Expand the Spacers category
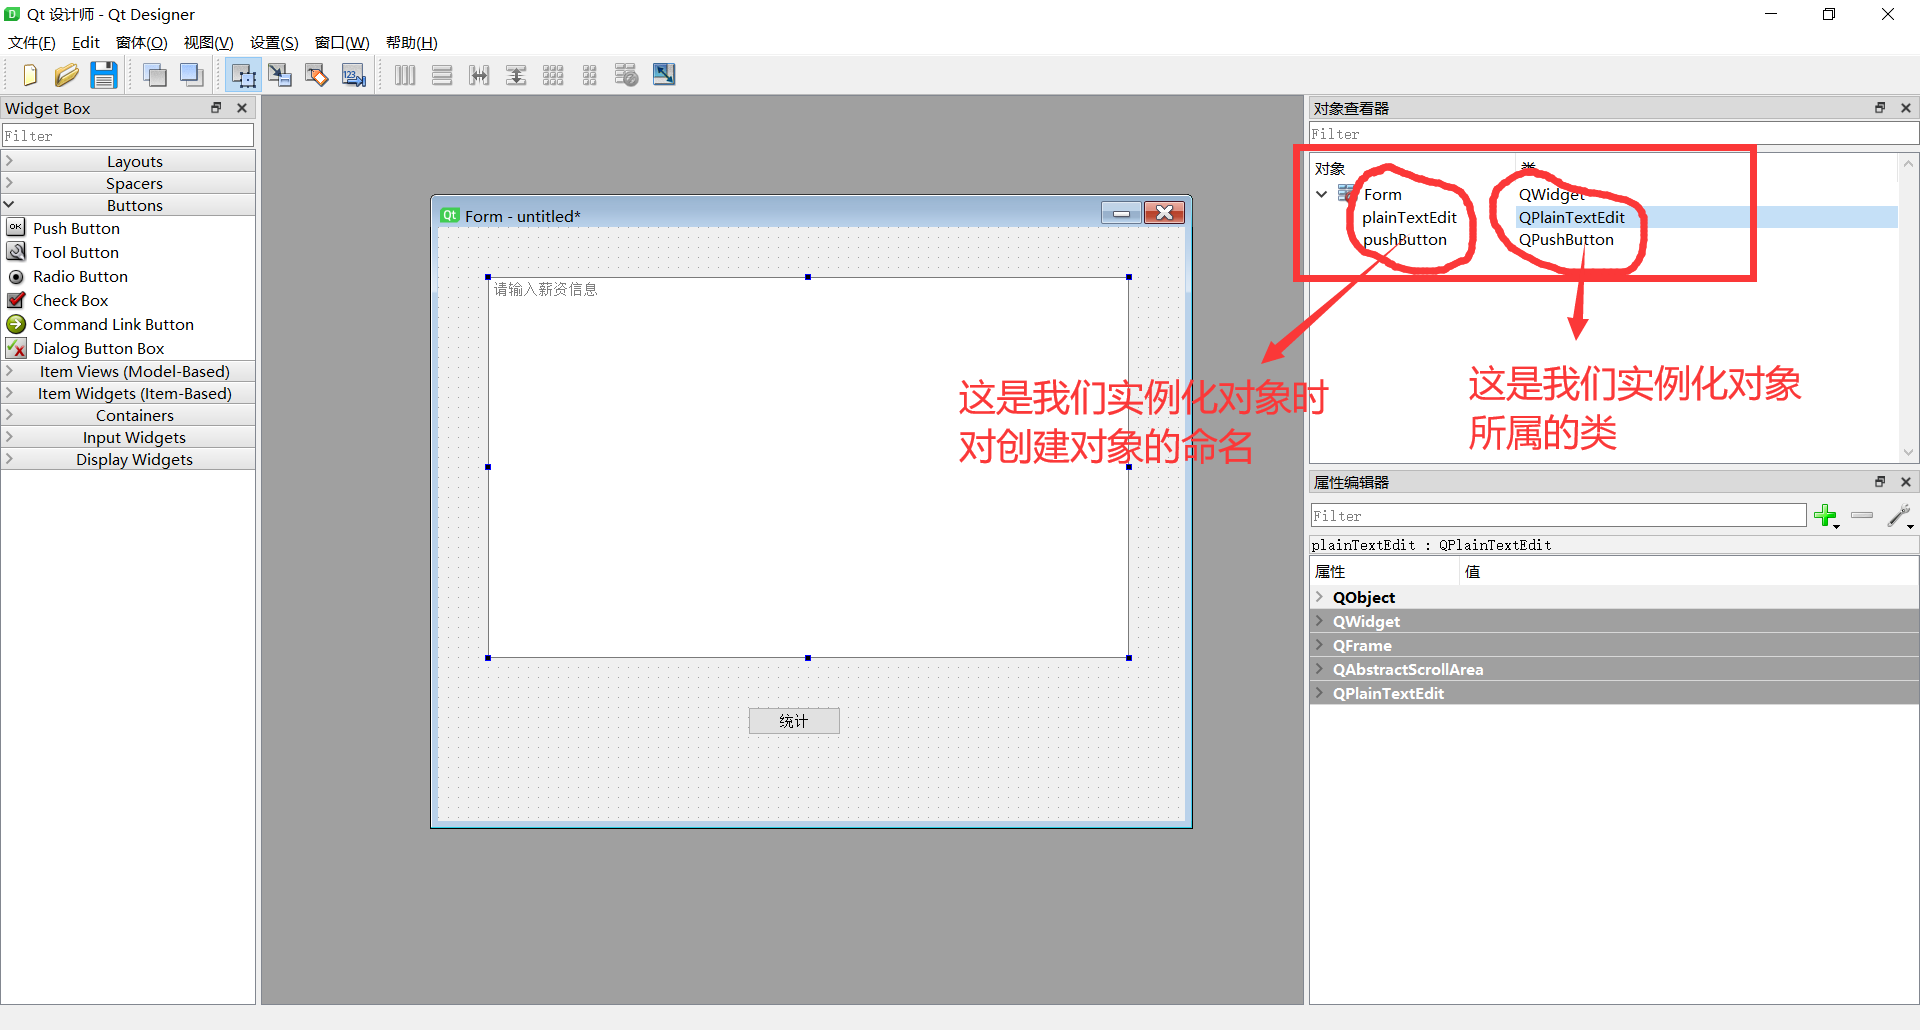The width and height of the screenshot is (1920, 1030). click(x=128, y=183)
